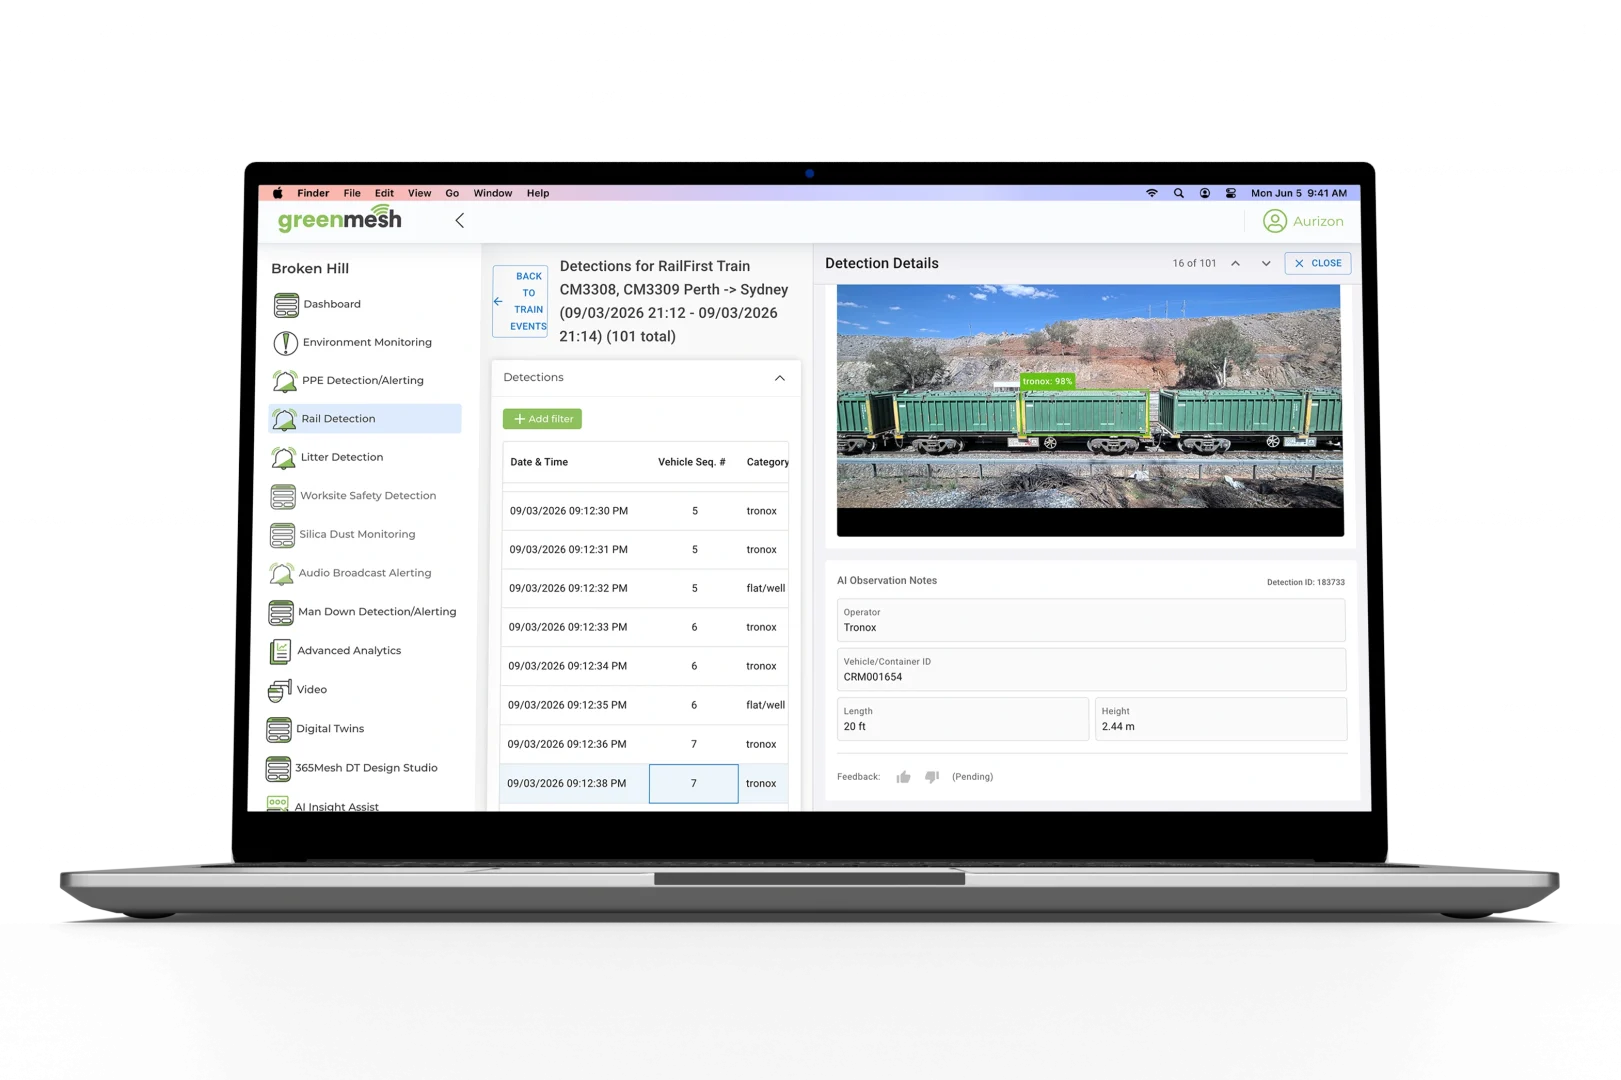1621x1080 pixels.
Task: Select the row 09/03/2026 09:12:32 PM
Action: (x=644, y=589)
